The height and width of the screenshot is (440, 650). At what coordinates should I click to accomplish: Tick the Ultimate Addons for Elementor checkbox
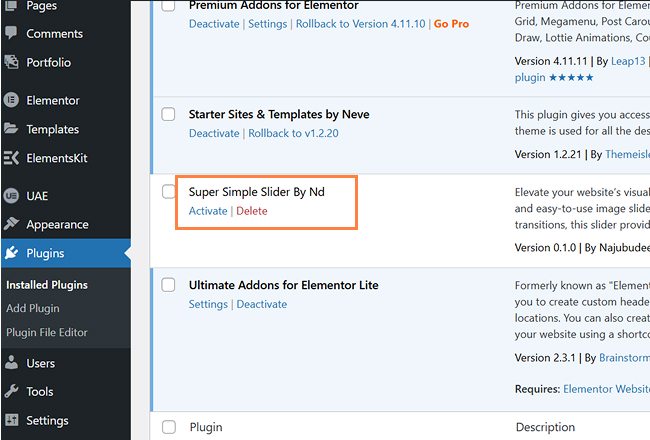tap(169, 285)
